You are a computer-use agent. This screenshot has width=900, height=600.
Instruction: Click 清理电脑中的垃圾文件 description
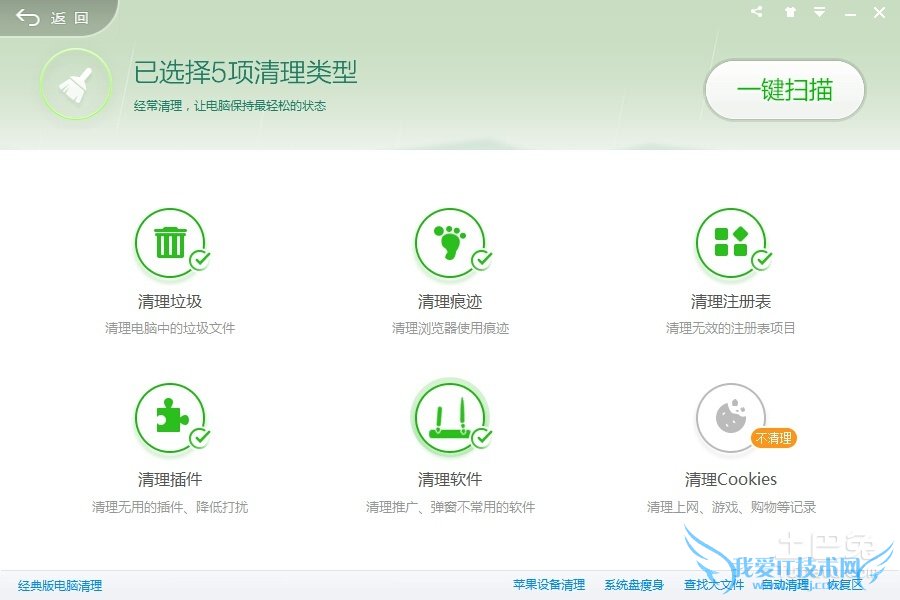(170, 328)
